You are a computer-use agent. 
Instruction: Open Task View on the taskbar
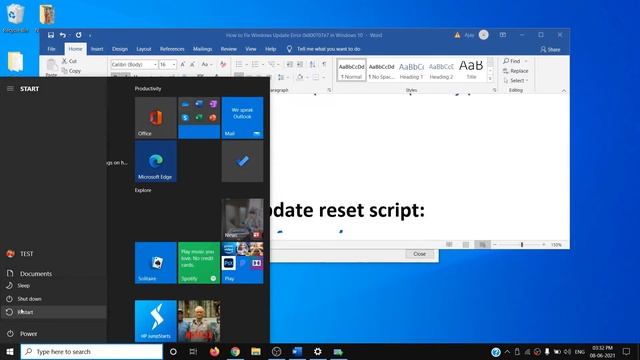(193, 351)
